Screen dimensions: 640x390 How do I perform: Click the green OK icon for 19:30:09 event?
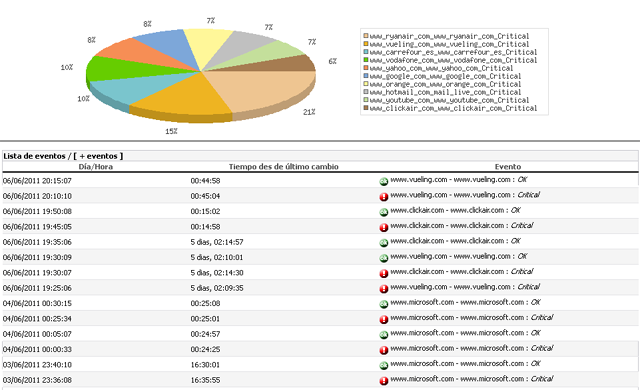pos(384,258)
